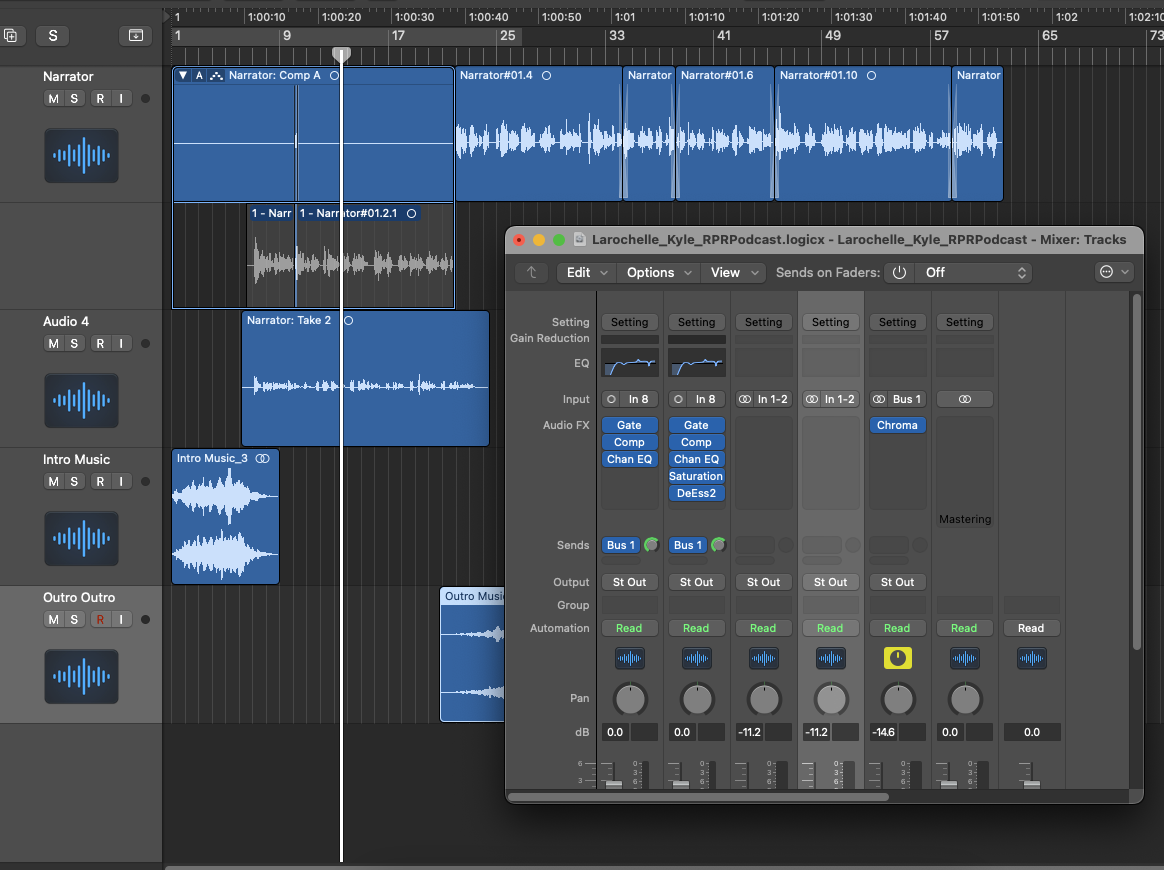
Task: Click first channel strip Setting button
Action: click(630, 322)
